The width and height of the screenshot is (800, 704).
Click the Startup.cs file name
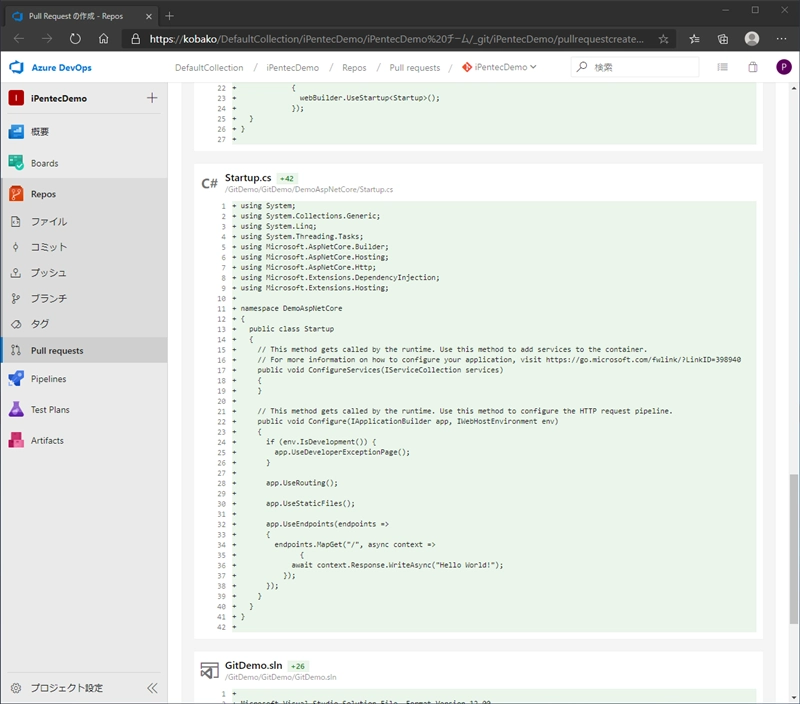coord(248,178)
